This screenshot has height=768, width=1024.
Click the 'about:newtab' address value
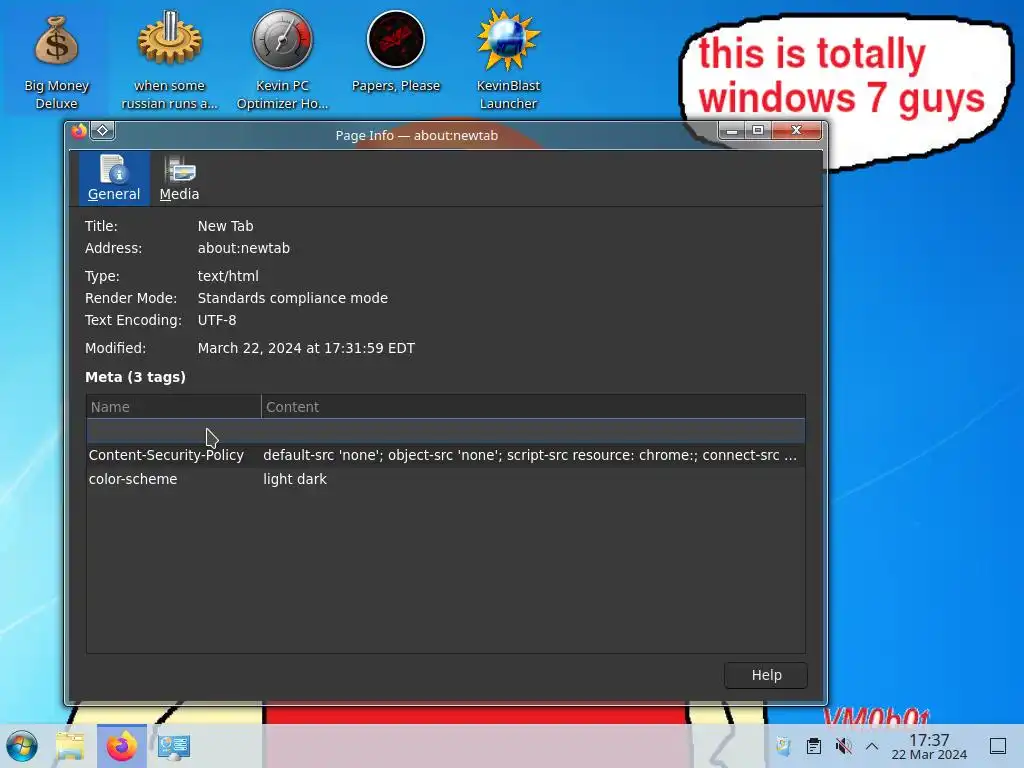[244, 248]
